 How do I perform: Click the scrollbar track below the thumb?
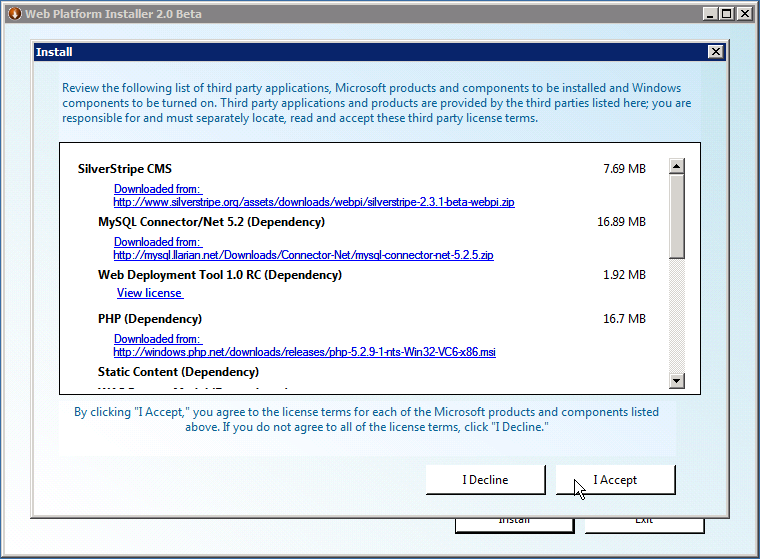pos(677,316)
